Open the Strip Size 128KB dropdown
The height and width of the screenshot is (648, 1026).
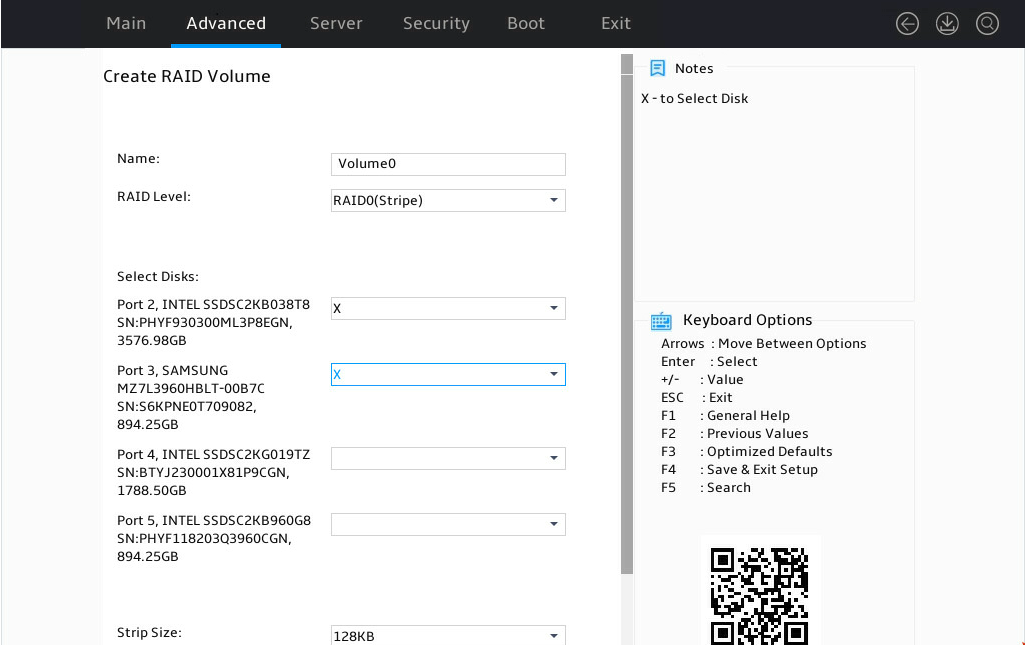448,636
